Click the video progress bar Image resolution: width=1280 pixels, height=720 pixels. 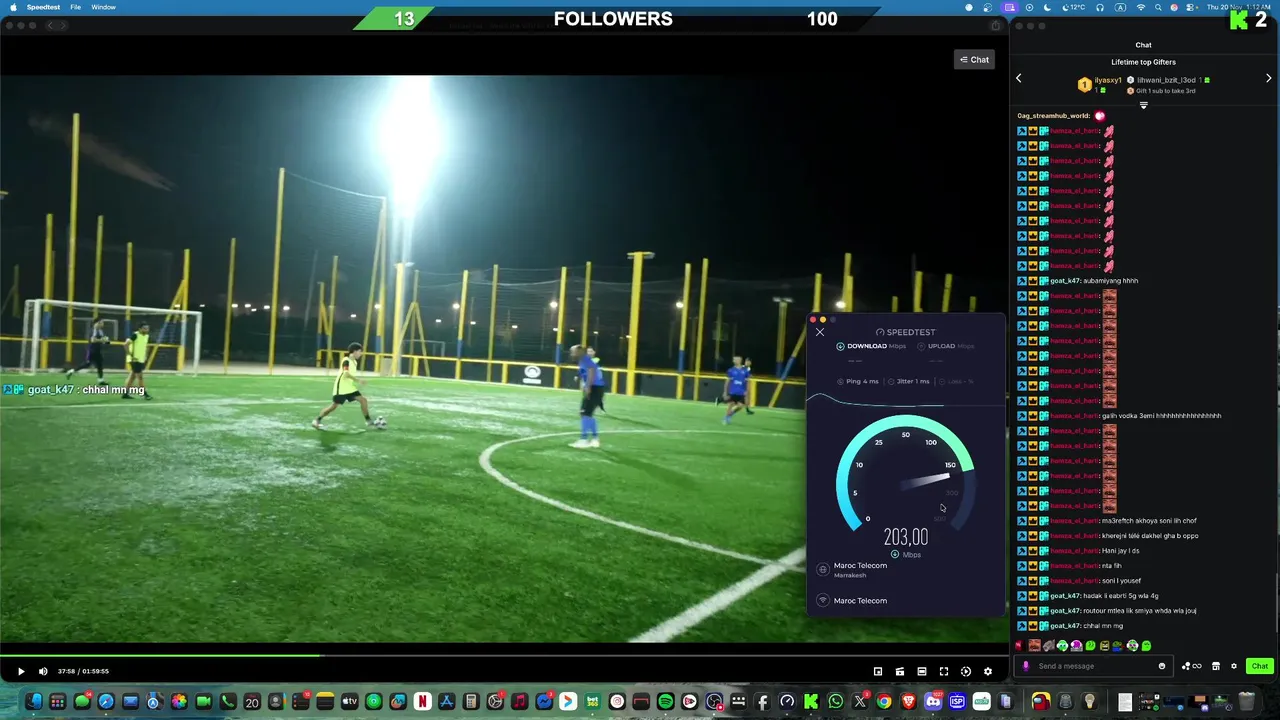click(504, 656)
